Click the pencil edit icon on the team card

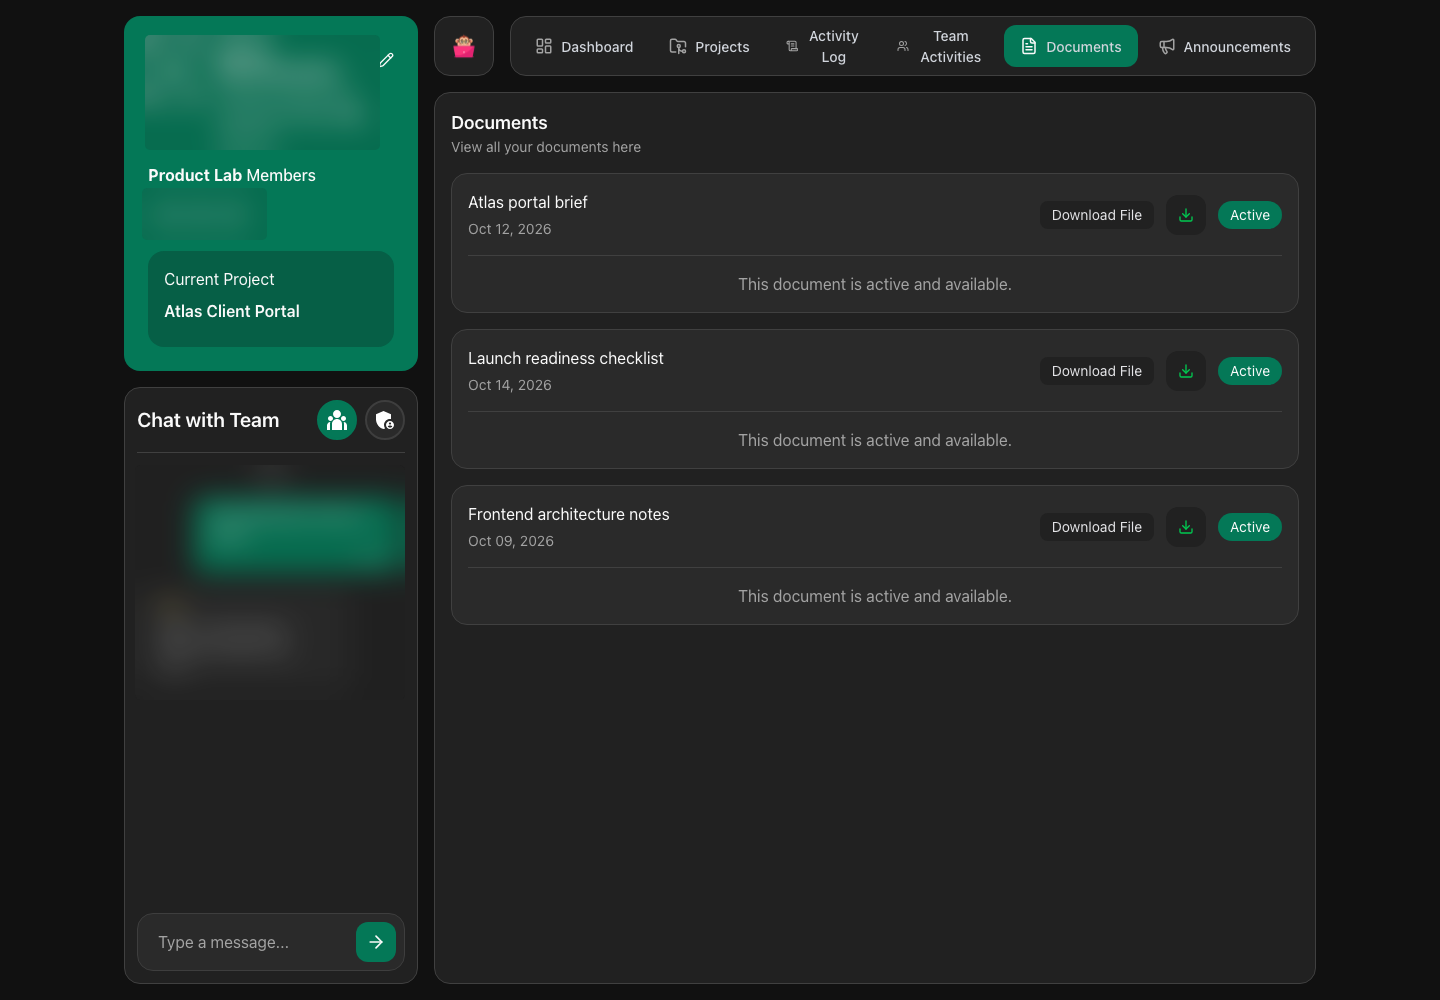(387, 60)
